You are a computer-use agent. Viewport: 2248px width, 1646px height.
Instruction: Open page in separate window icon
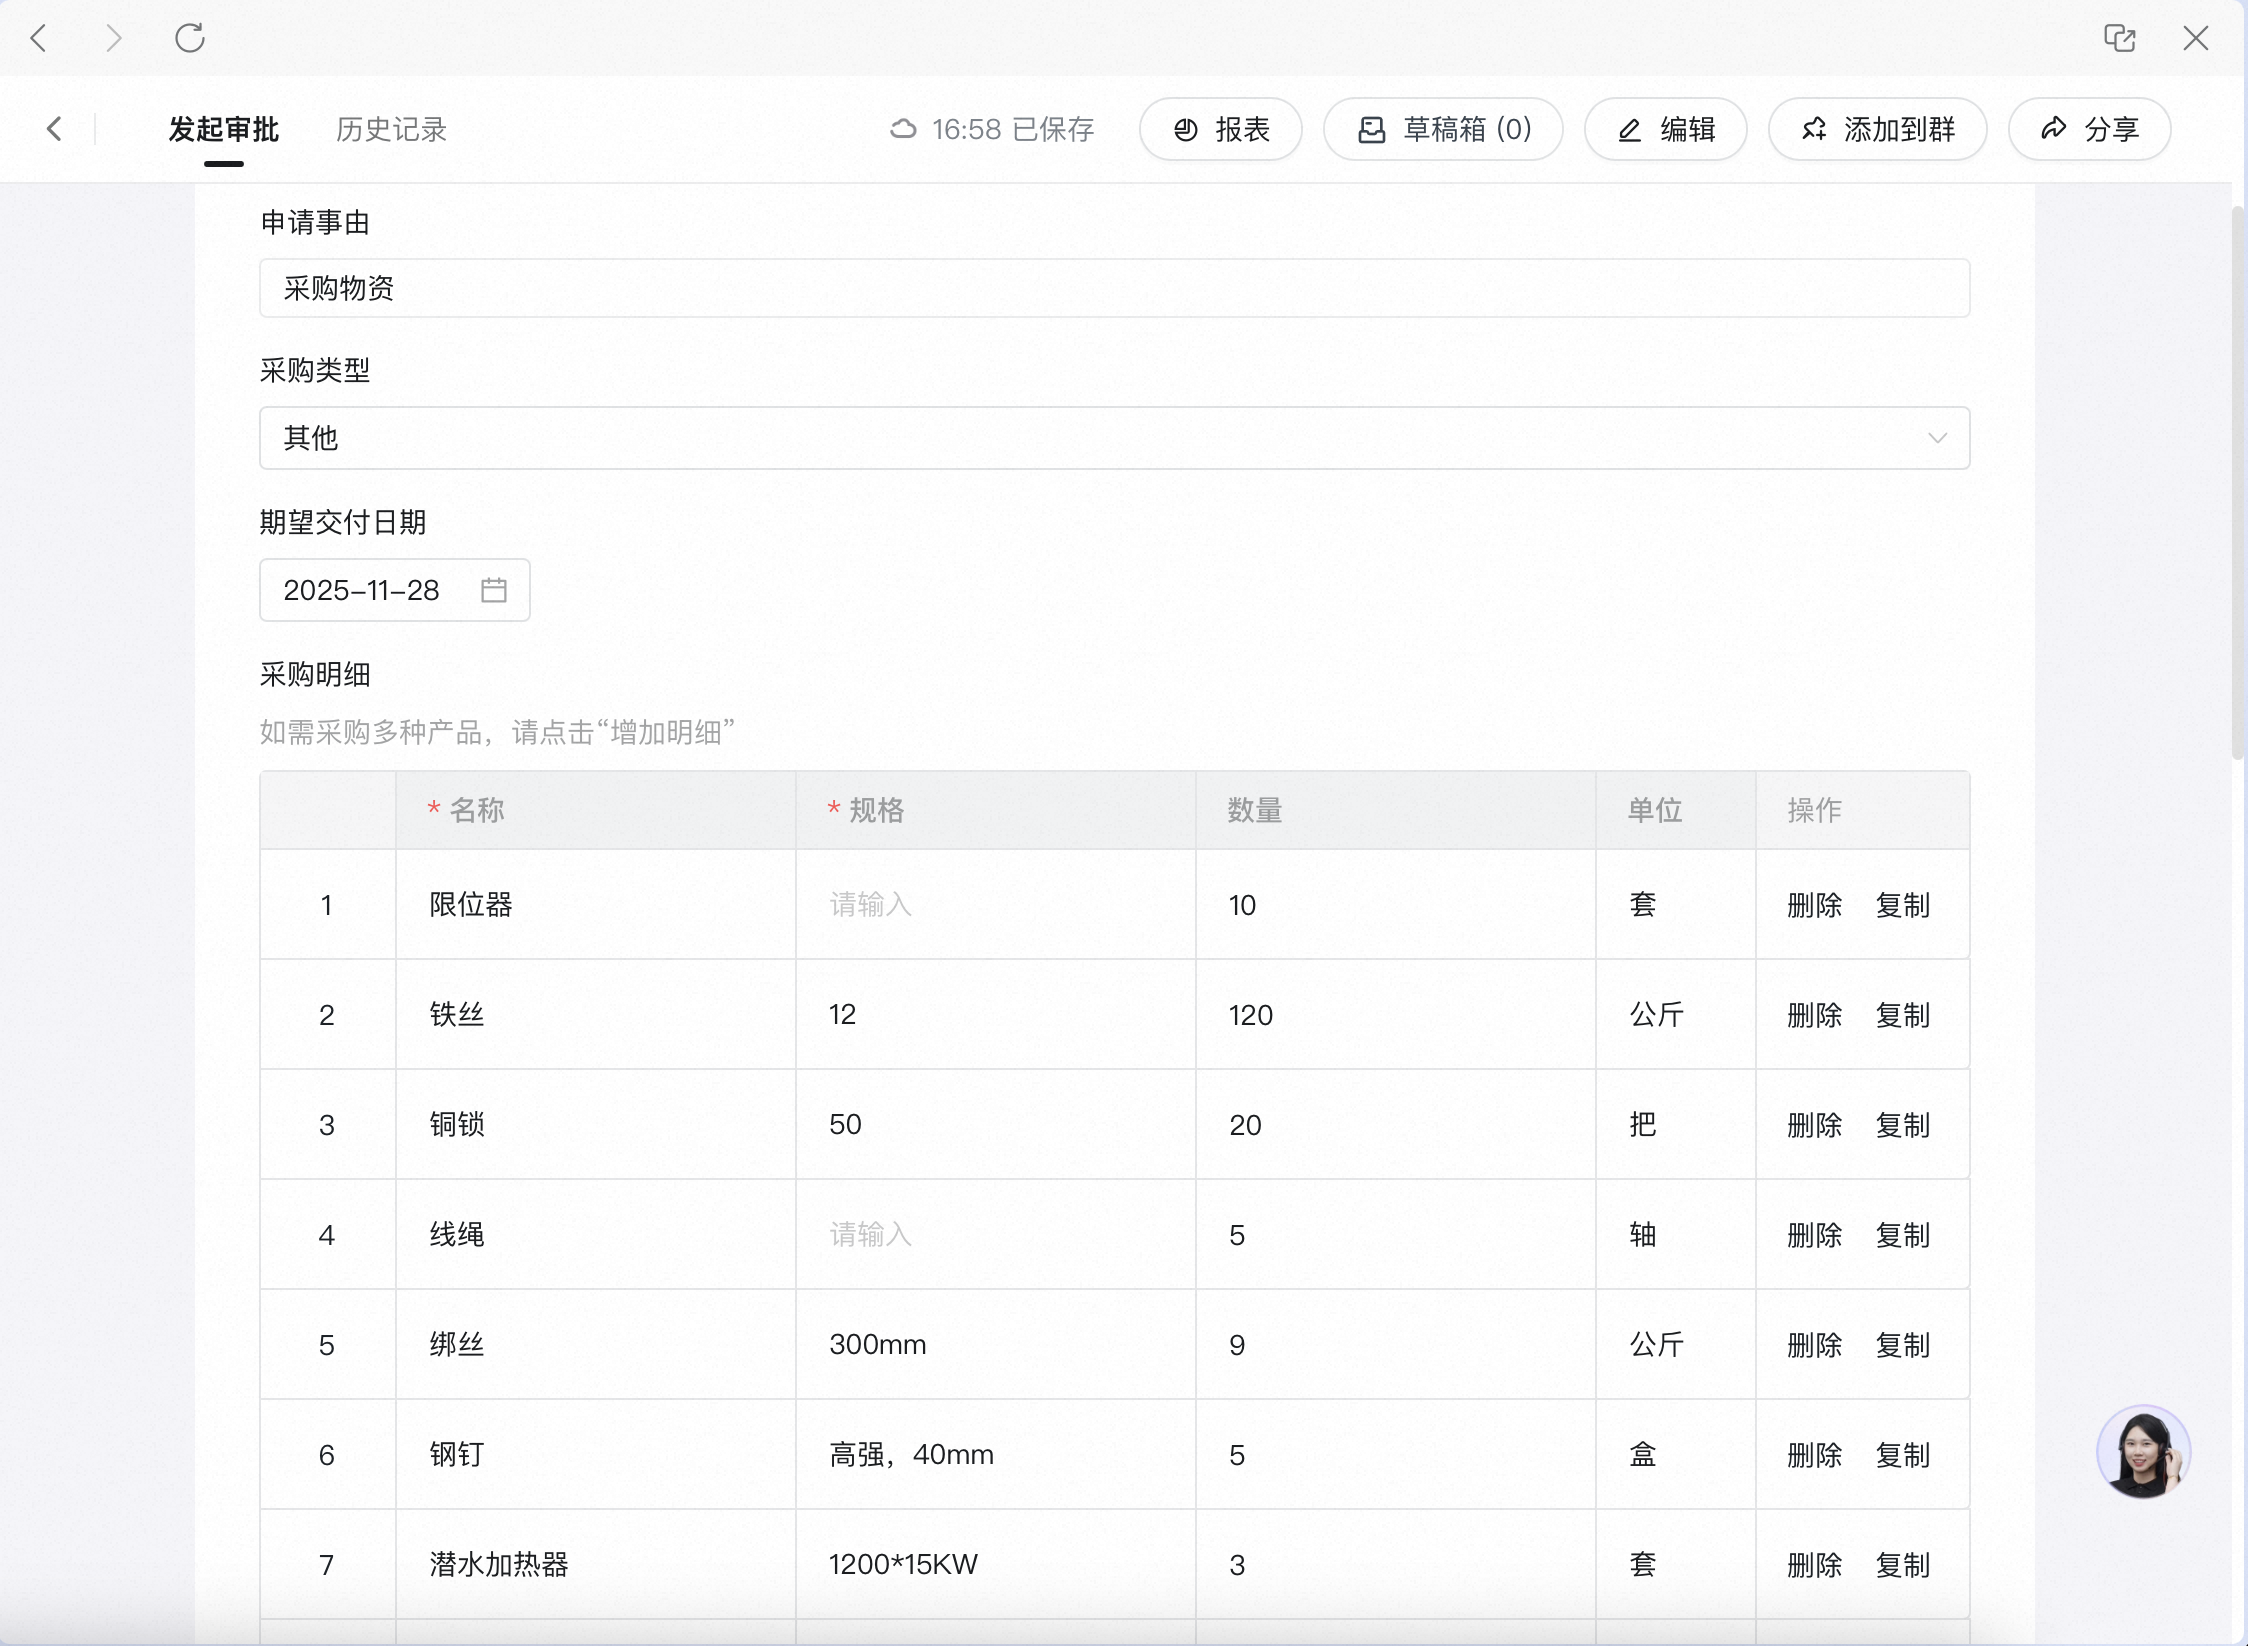pyautogui.click(x=2120, y=38)
